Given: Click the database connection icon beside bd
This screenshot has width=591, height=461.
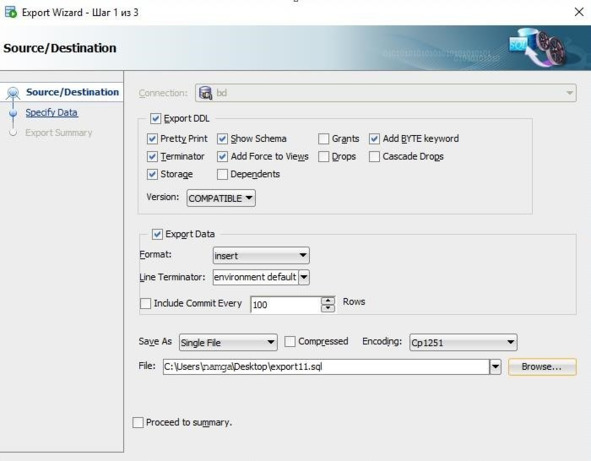Looking at the screenshot, I should point(205,93).
